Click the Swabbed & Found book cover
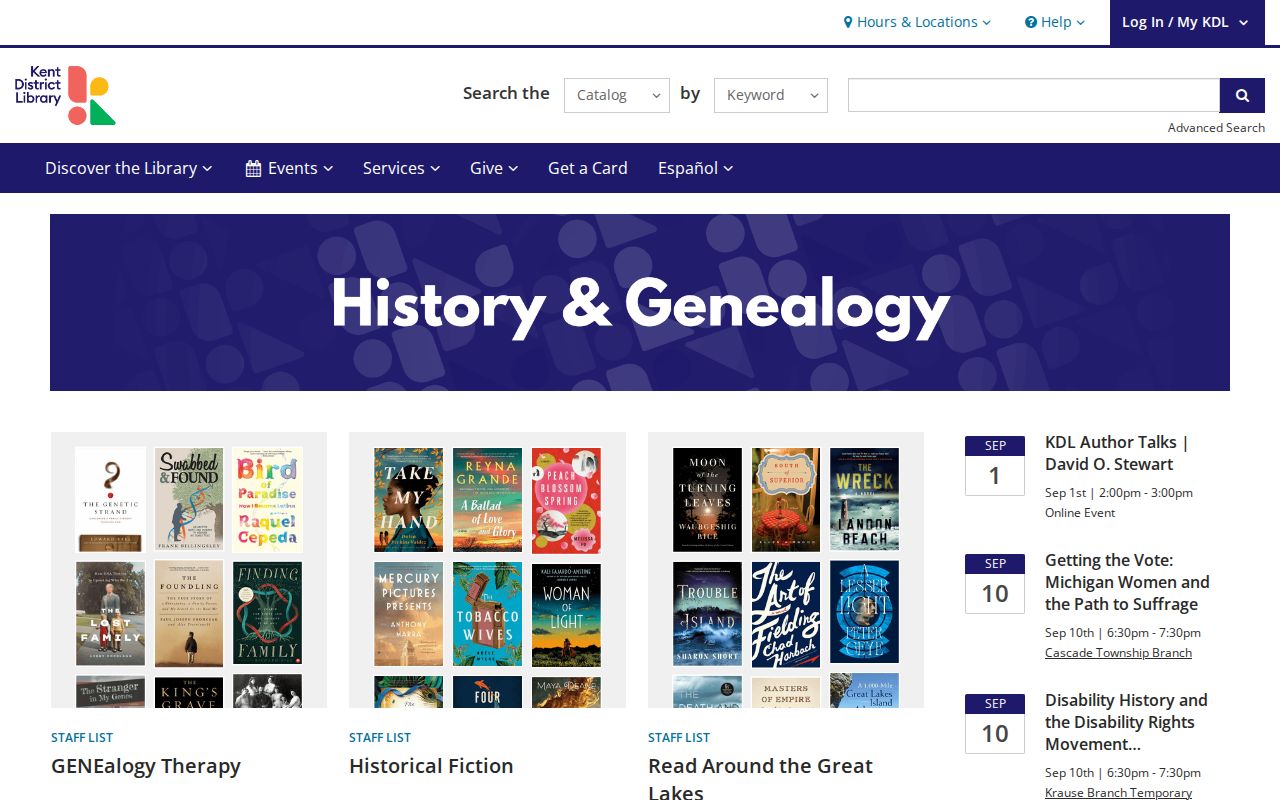This screenshot has width=1280, height=800. click(189, 500)
